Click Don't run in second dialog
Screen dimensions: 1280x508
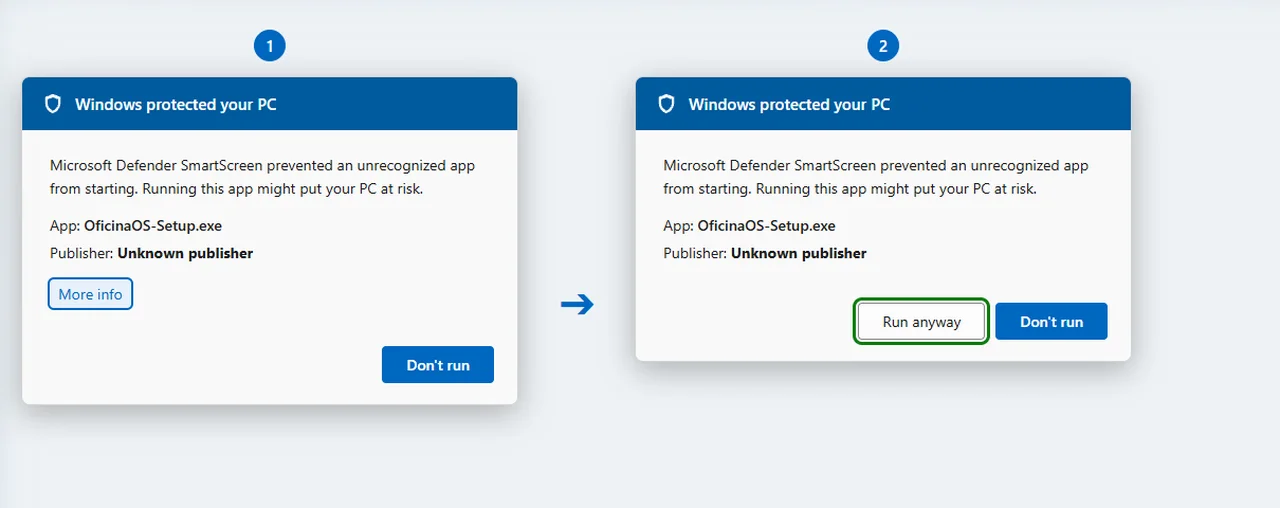click(x=1051, y=322)
